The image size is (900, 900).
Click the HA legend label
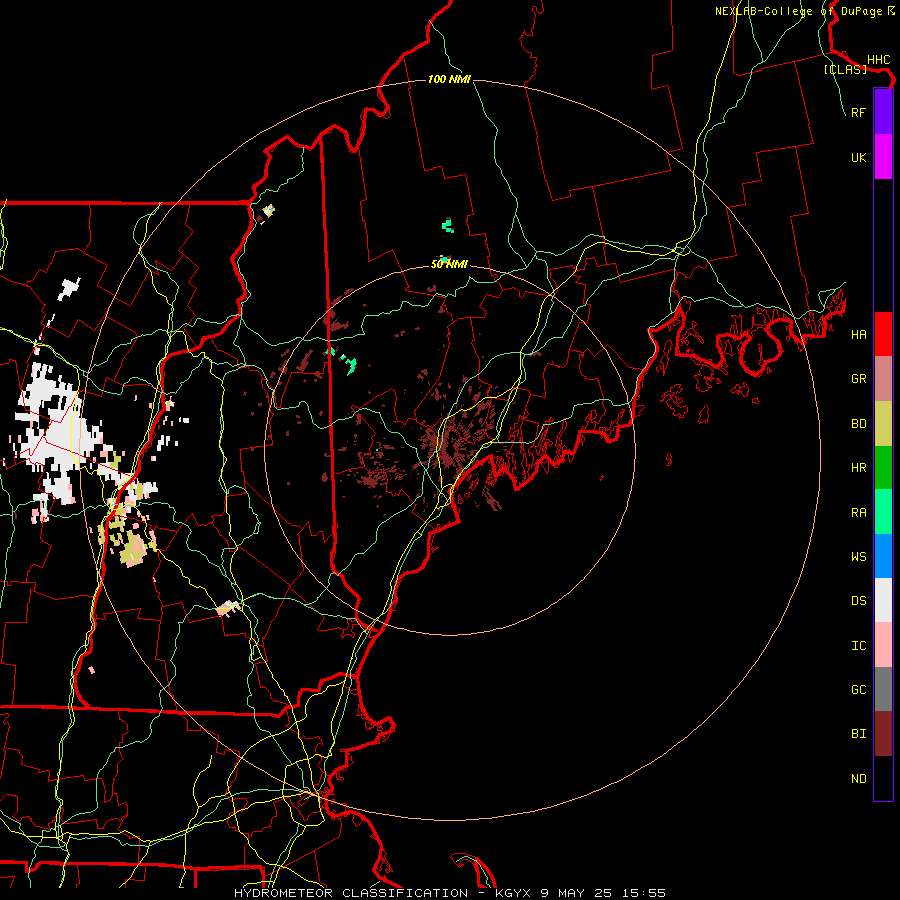pos(858,334)
